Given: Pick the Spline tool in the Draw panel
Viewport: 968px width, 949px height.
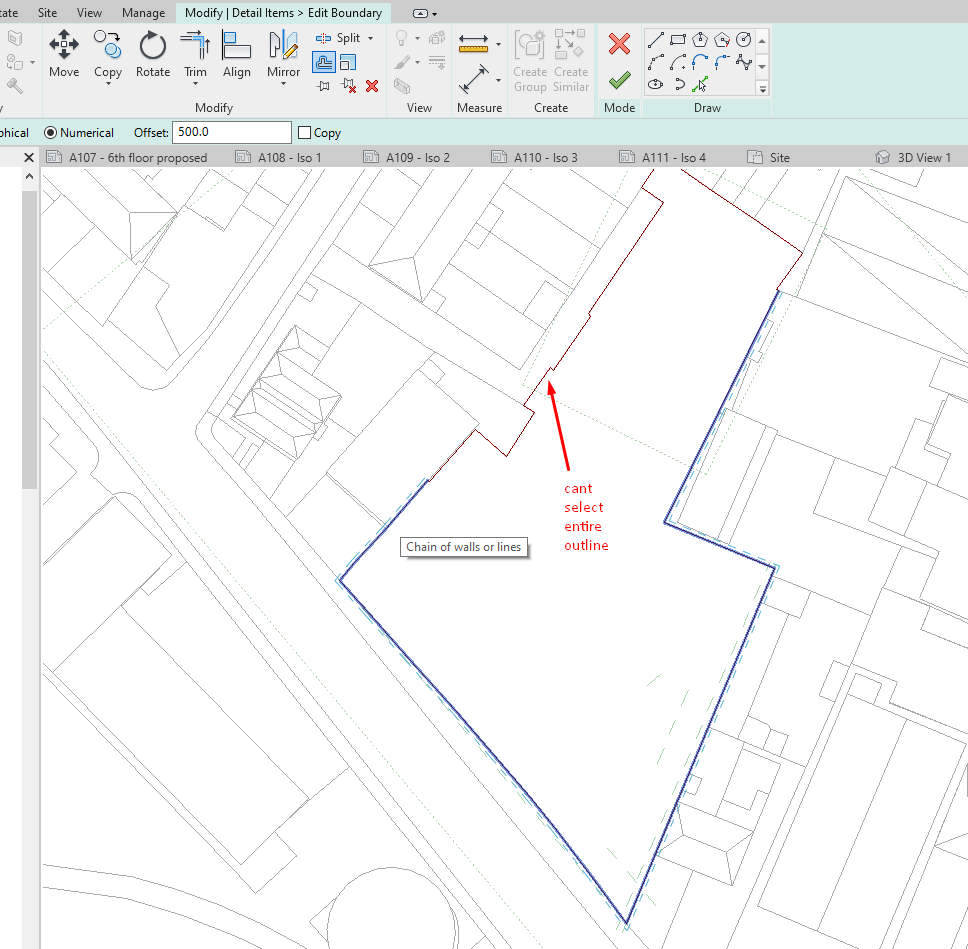Looking at the screenshot, I should [745, 62].
